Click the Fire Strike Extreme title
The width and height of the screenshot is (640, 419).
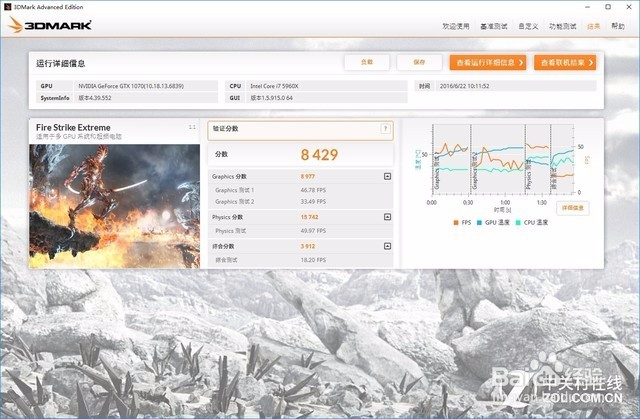point(73,127)
